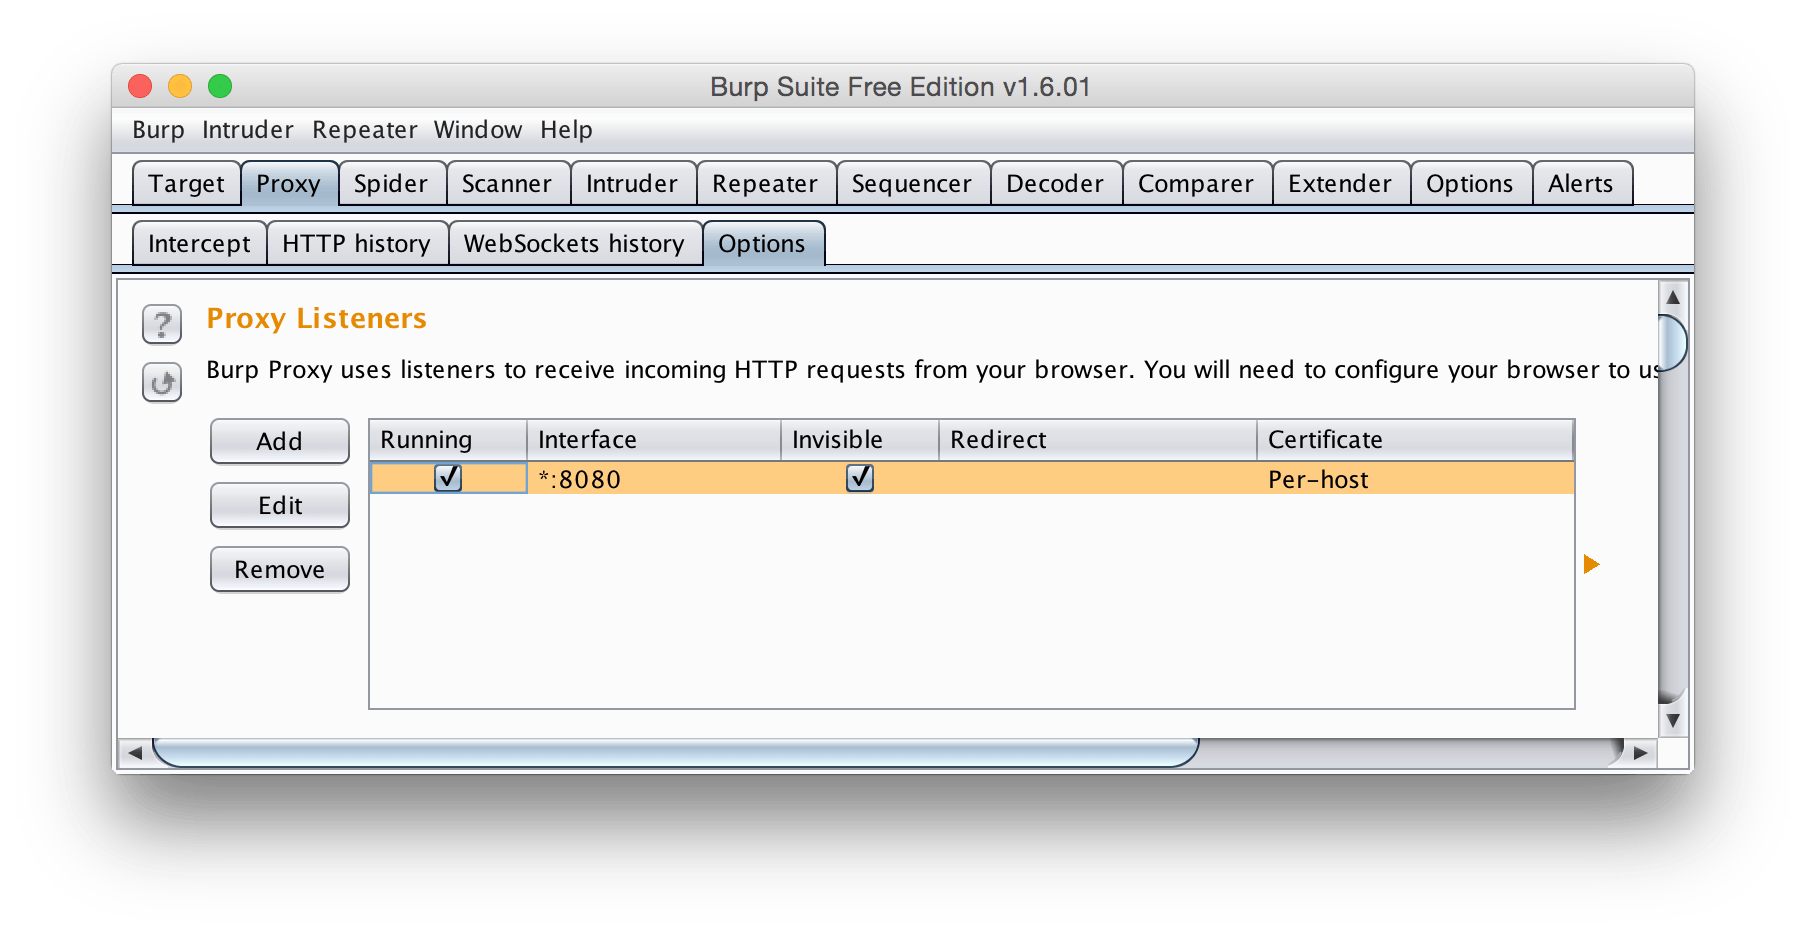The width and height of the screenshot is (1806, 934).
Task: Click the horizontal scrollbar left arrow
Action: tap(135, 753)
